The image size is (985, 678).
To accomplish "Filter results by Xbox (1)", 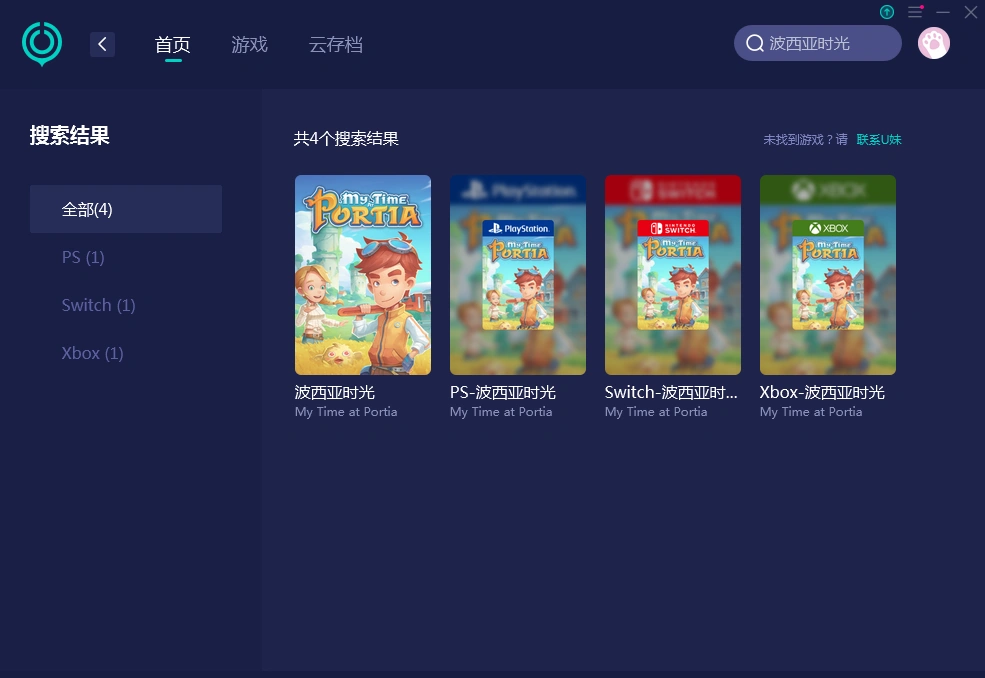I will [92, 353].
